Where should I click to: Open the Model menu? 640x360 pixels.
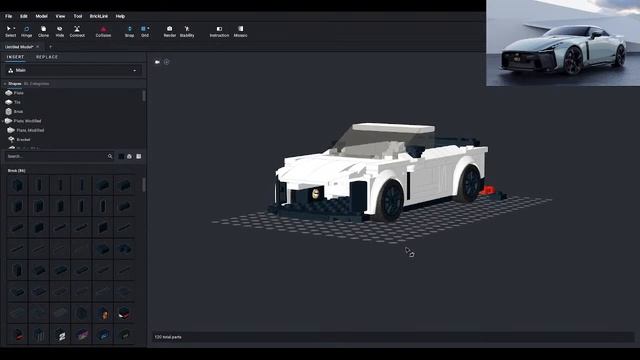coord(41,16)
